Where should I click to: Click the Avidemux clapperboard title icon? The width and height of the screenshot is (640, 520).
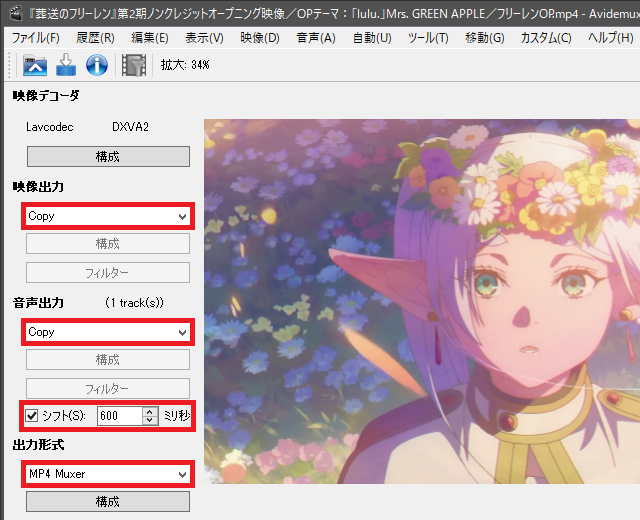point(16,13)
